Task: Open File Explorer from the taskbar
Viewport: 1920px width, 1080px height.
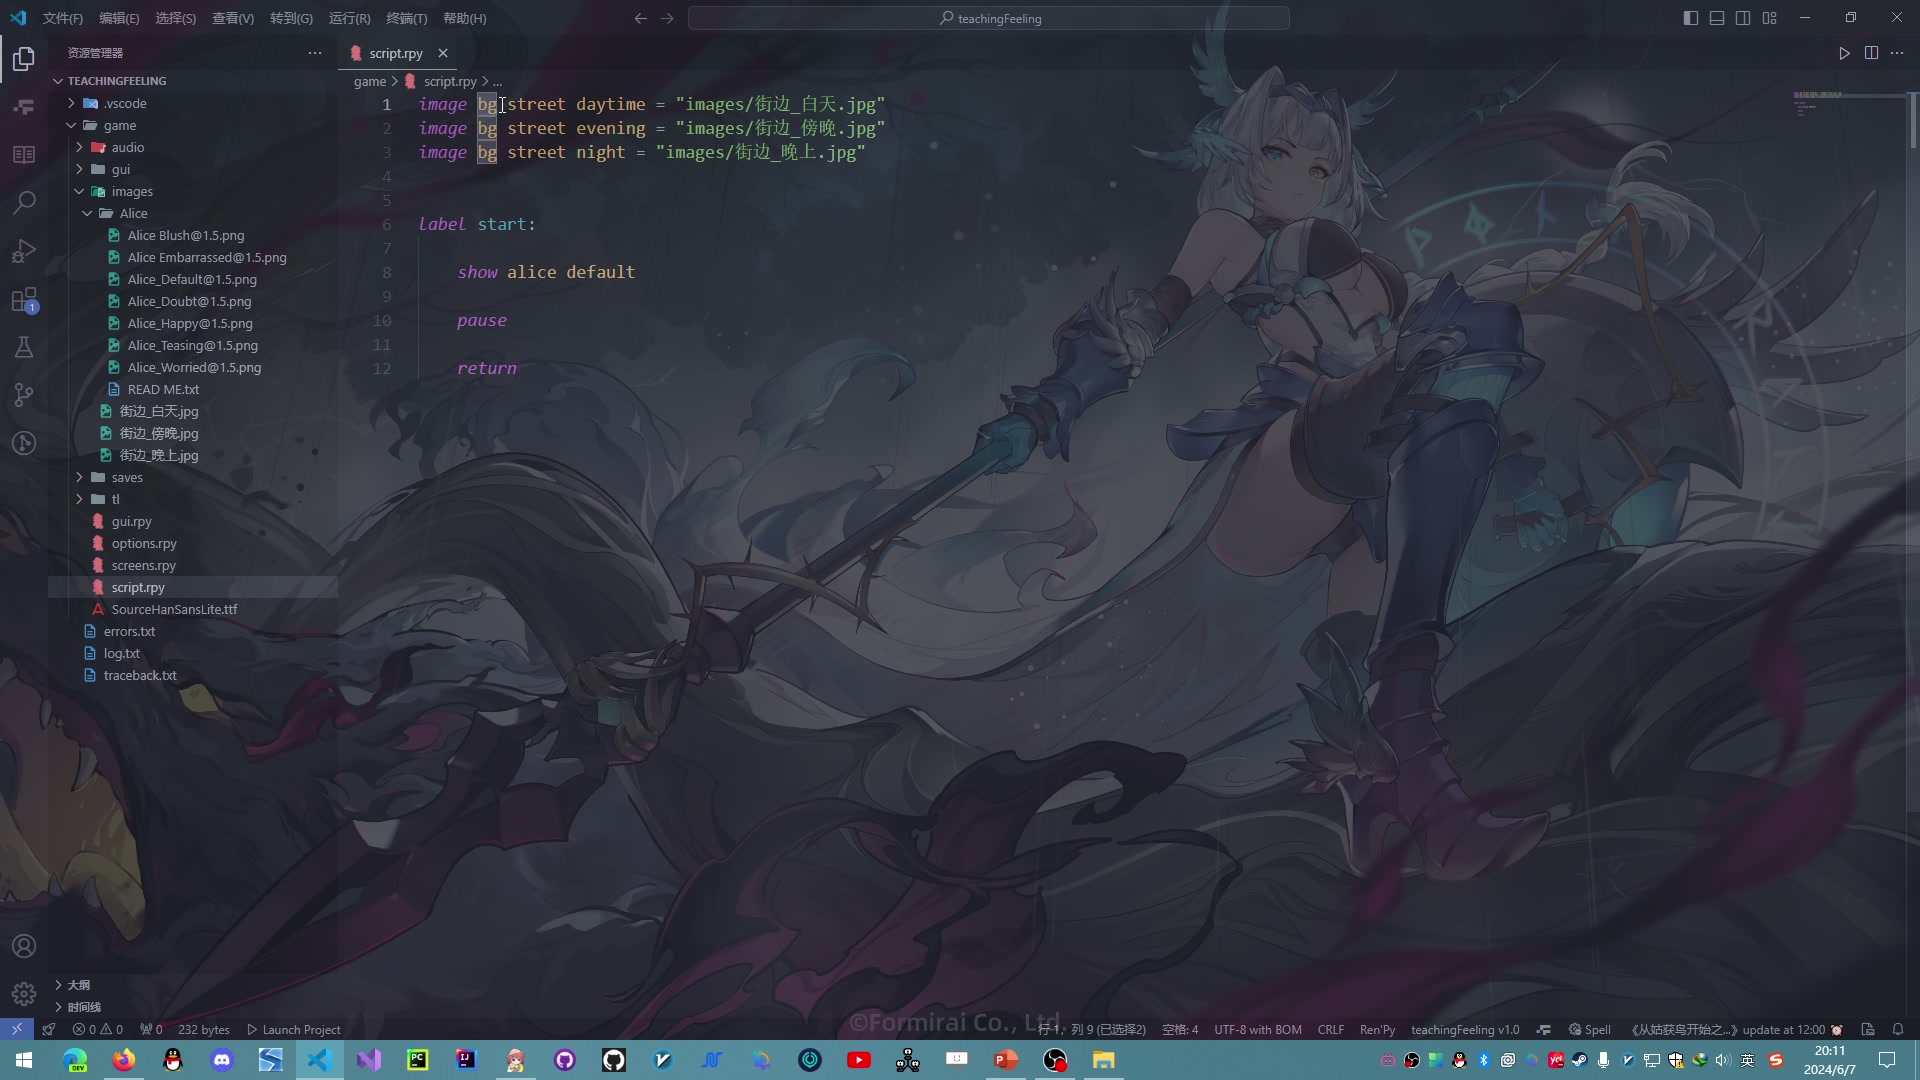Action: click(x=1103, y=1060)
